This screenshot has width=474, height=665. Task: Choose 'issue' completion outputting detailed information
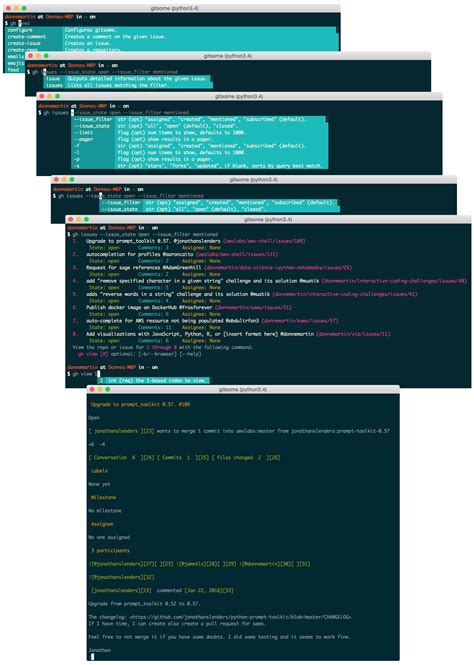coord(53,78)
